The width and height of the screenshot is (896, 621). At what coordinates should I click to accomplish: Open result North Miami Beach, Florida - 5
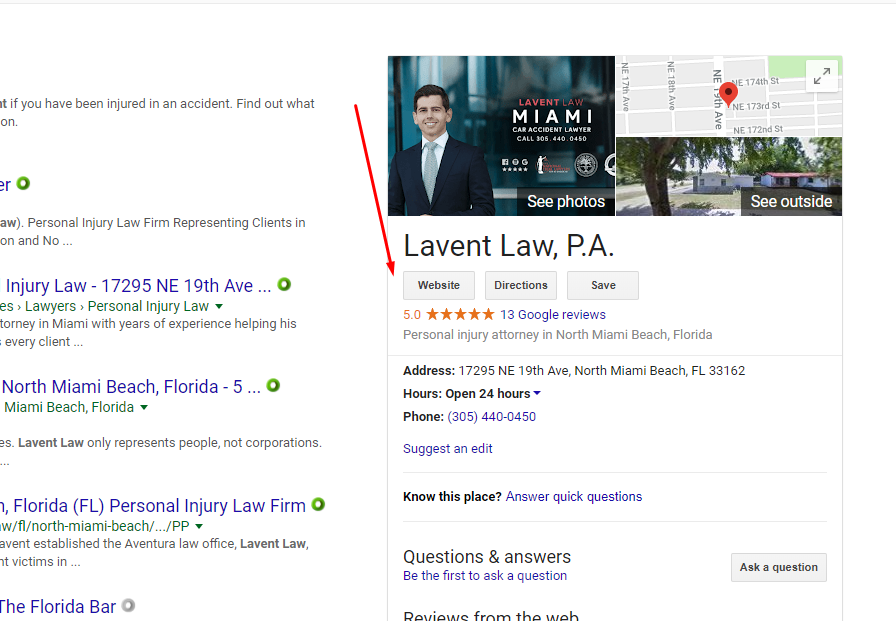tap(131, 387)
